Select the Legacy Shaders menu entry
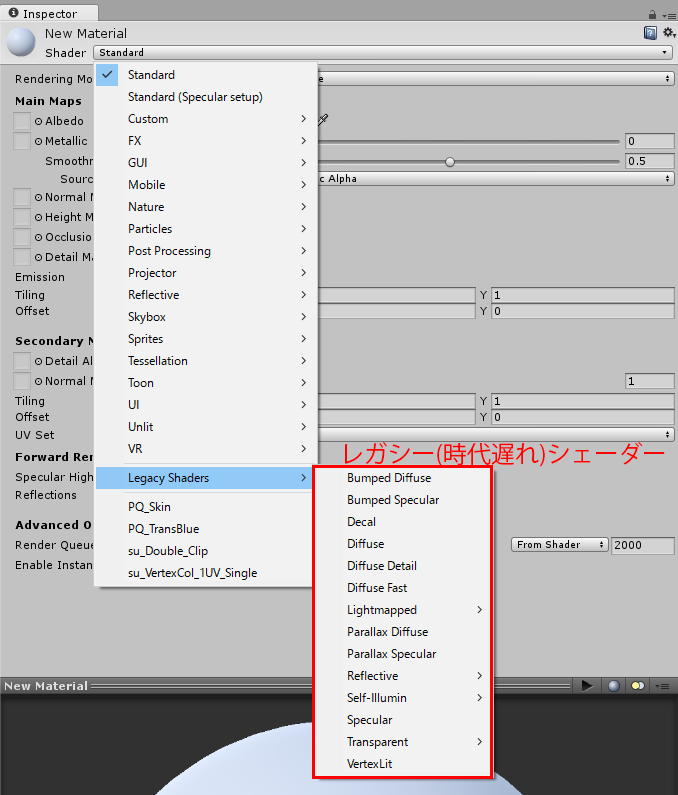Screen dimensions: 678x795 pyautogui.click(x=204, y=478)
